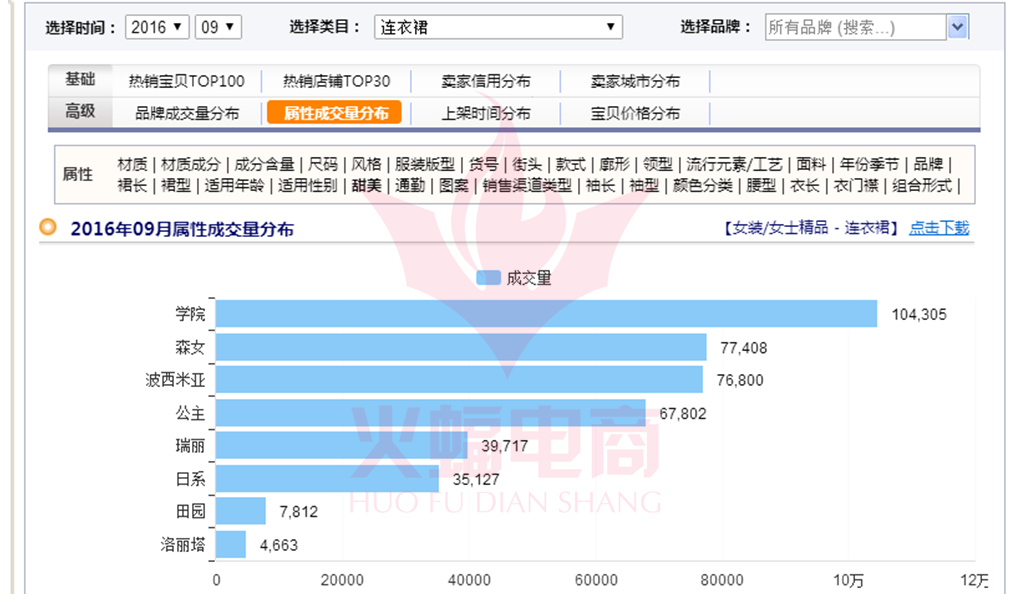The width and height of the screenshot is (1010, 602).
Task: Open the year dropdown showing 2016
Action: coord(158,27)
